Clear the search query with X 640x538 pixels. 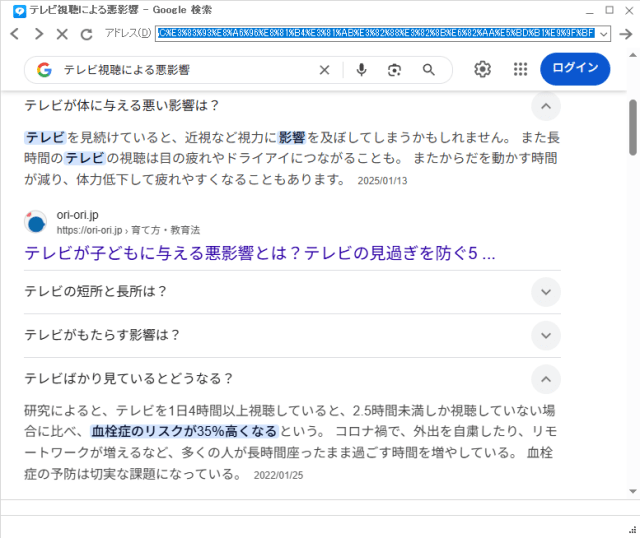coord(324,70)
